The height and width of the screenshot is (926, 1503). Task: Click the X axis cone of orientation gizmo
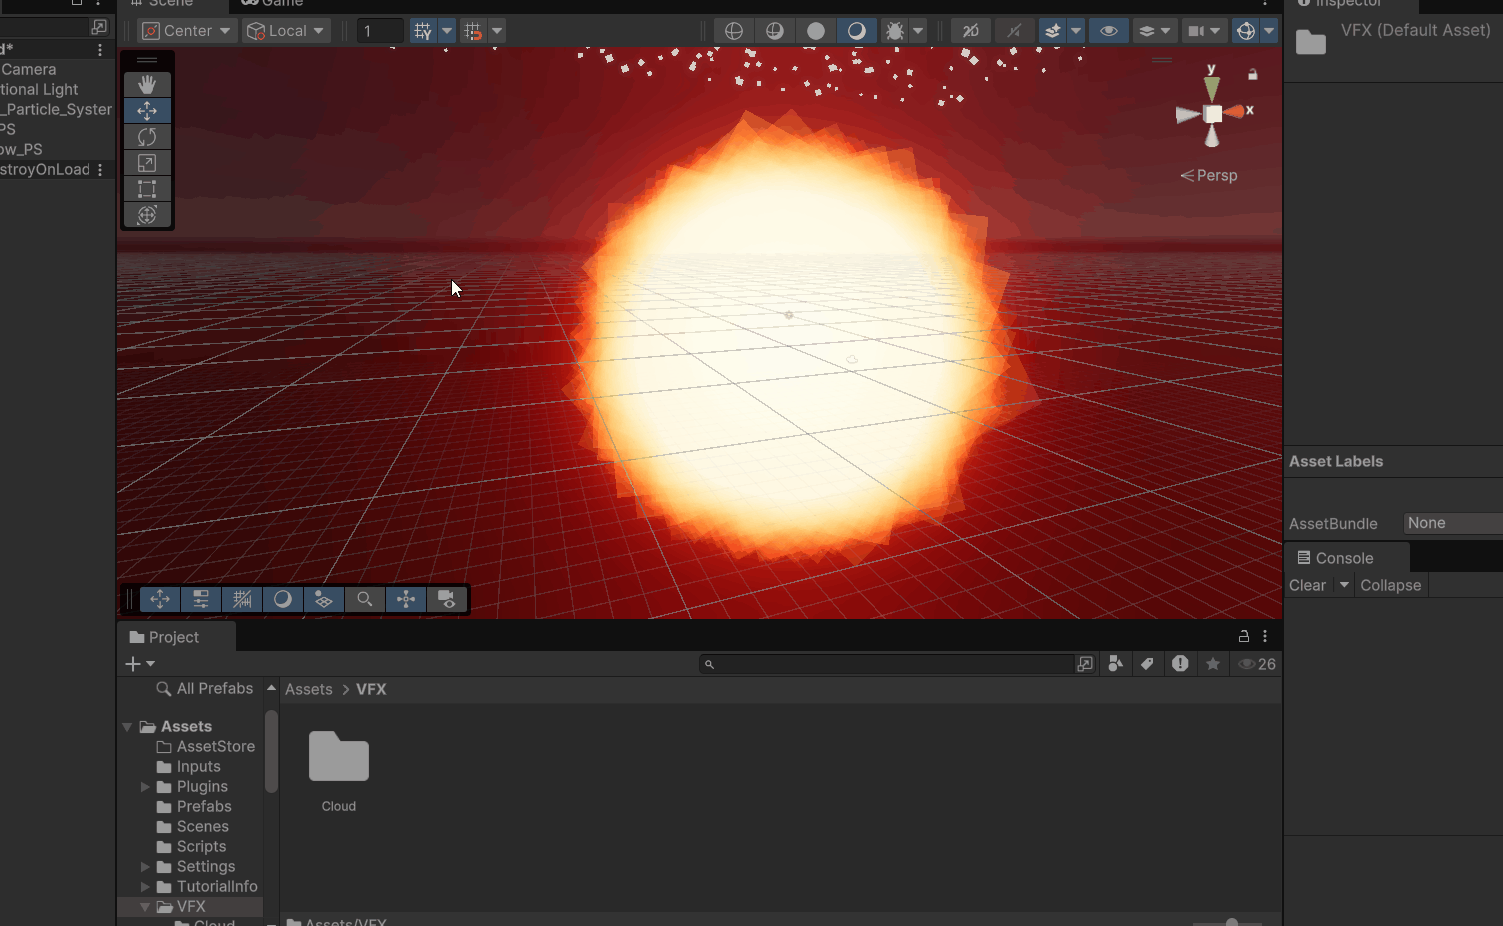point(1234,112)
